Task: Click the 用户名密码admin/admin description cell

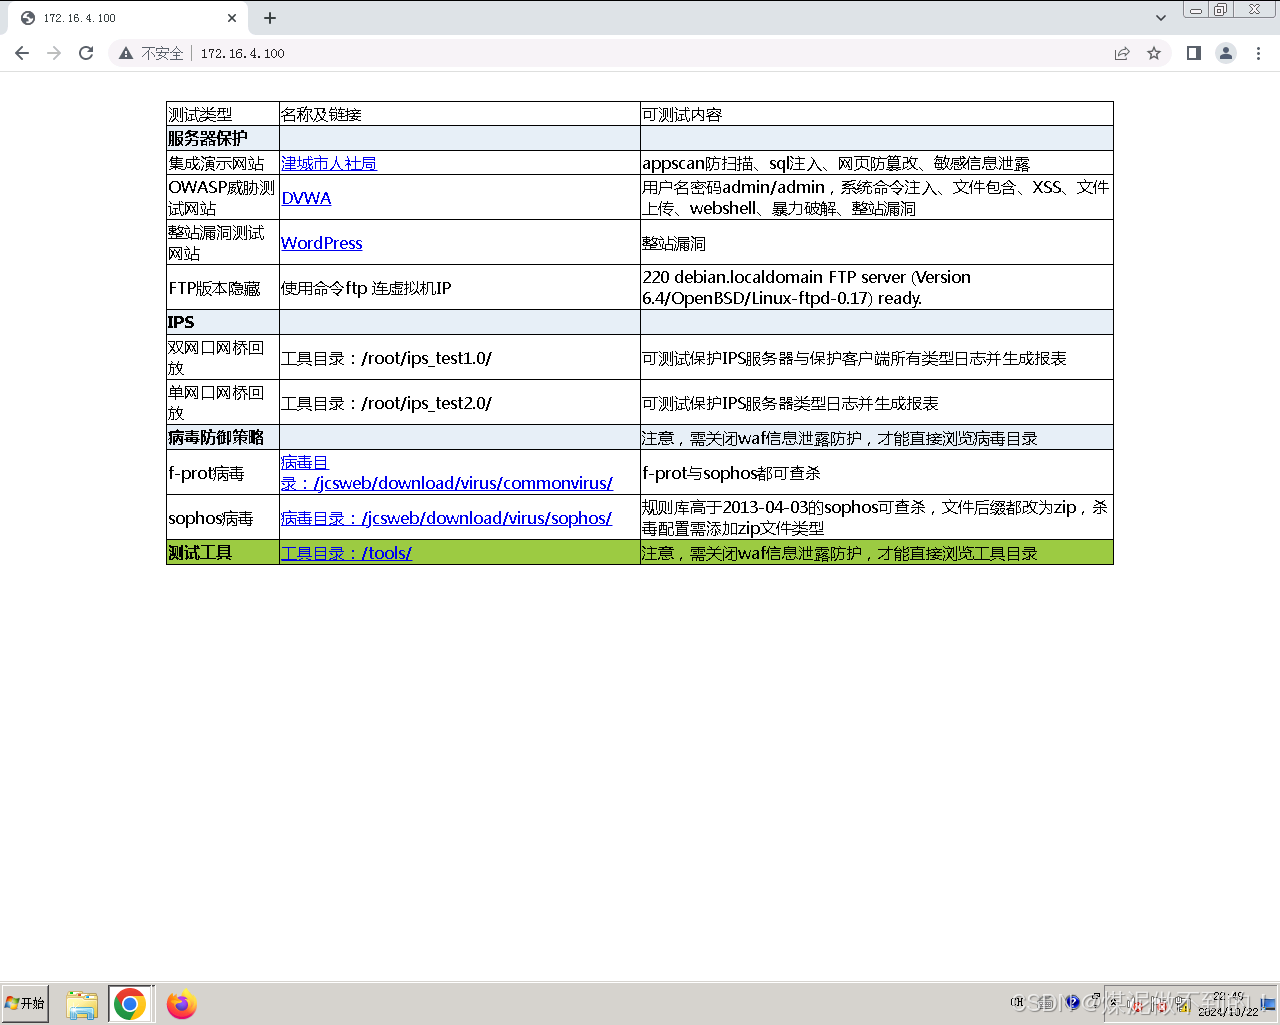Action: [x=877, y=197]
